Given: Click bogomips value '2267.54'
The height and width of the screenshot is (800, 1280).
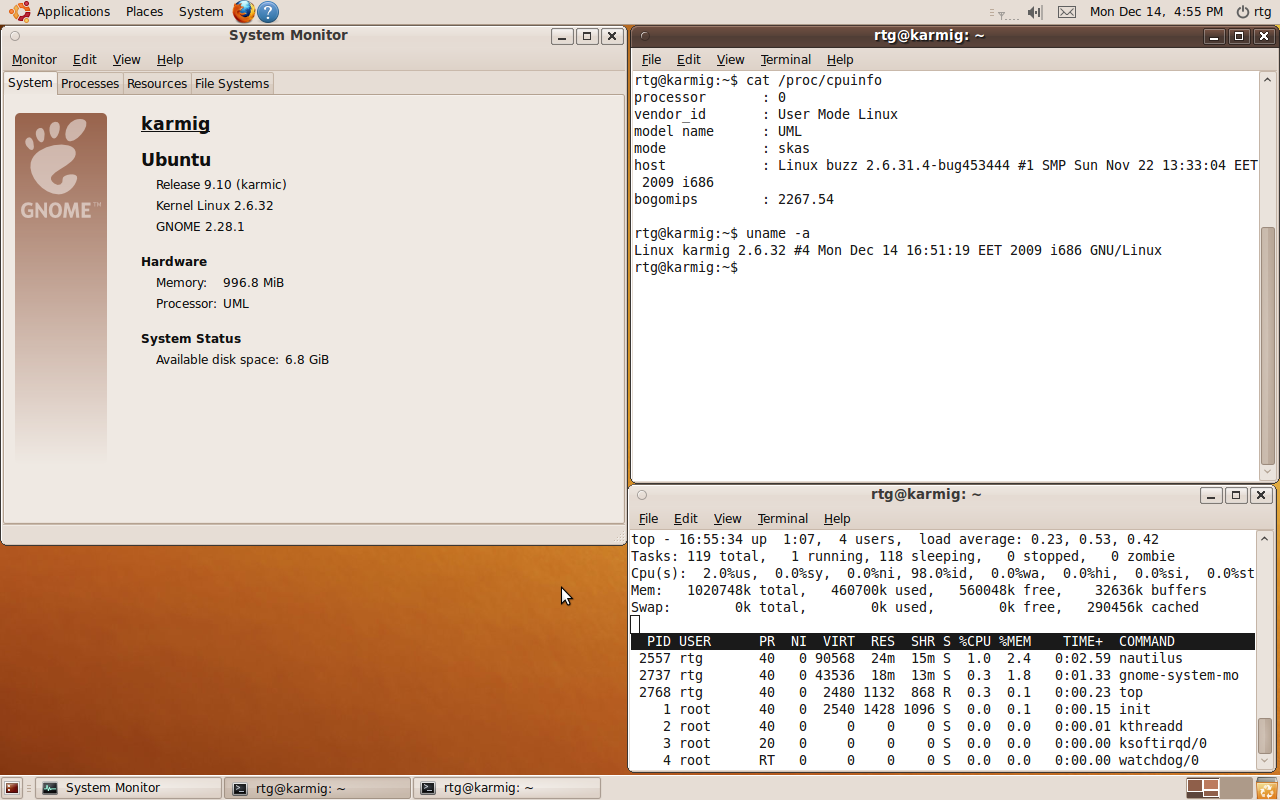Looking at the screenshot, I should tap(806, 199).
